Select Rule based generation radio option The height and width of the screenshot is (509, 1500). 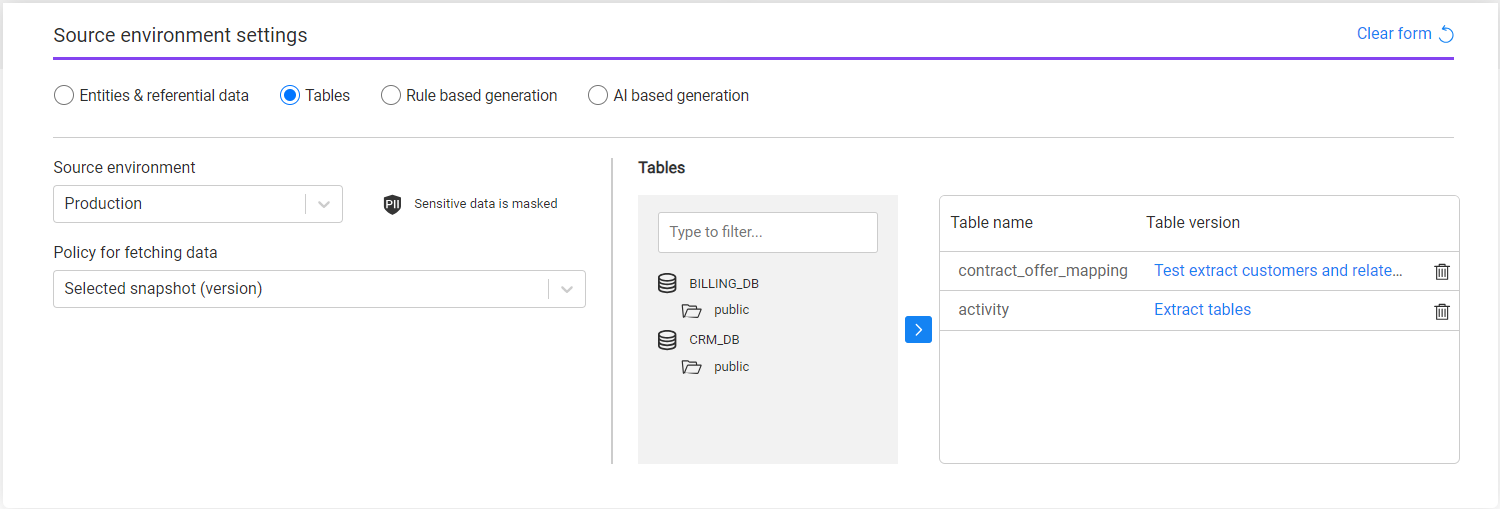[391, 96]
